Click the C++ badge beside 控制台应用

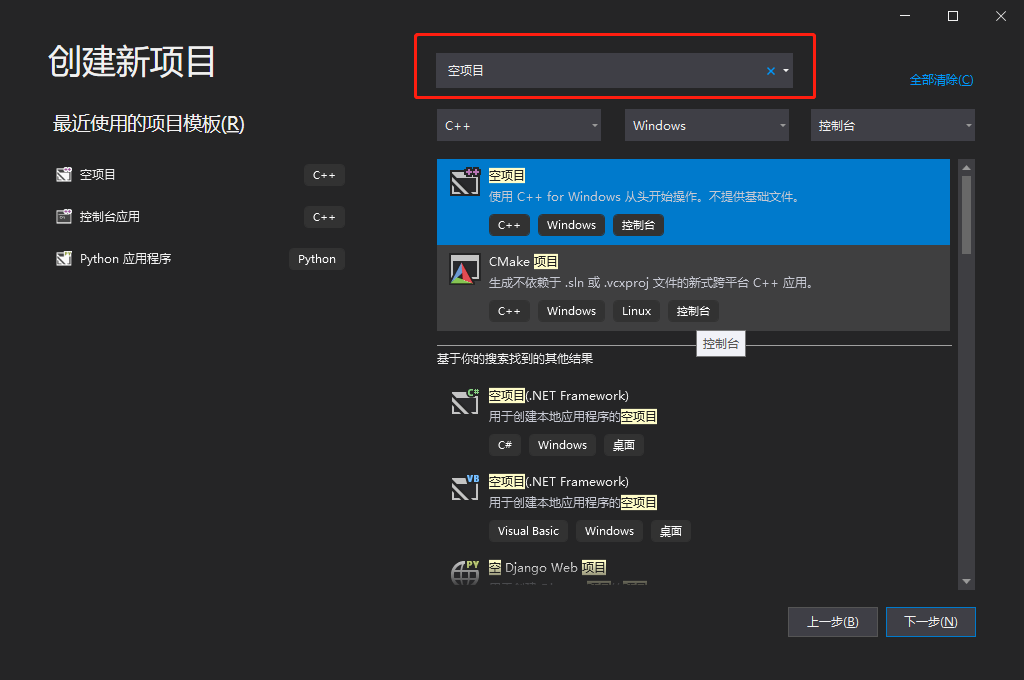(324, 217)
